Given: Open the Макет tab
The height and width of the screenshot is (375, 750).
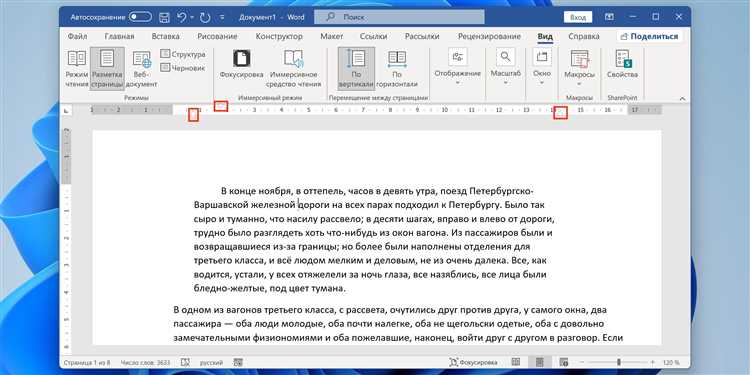Looking at the screenshot, I should [332, 36].
